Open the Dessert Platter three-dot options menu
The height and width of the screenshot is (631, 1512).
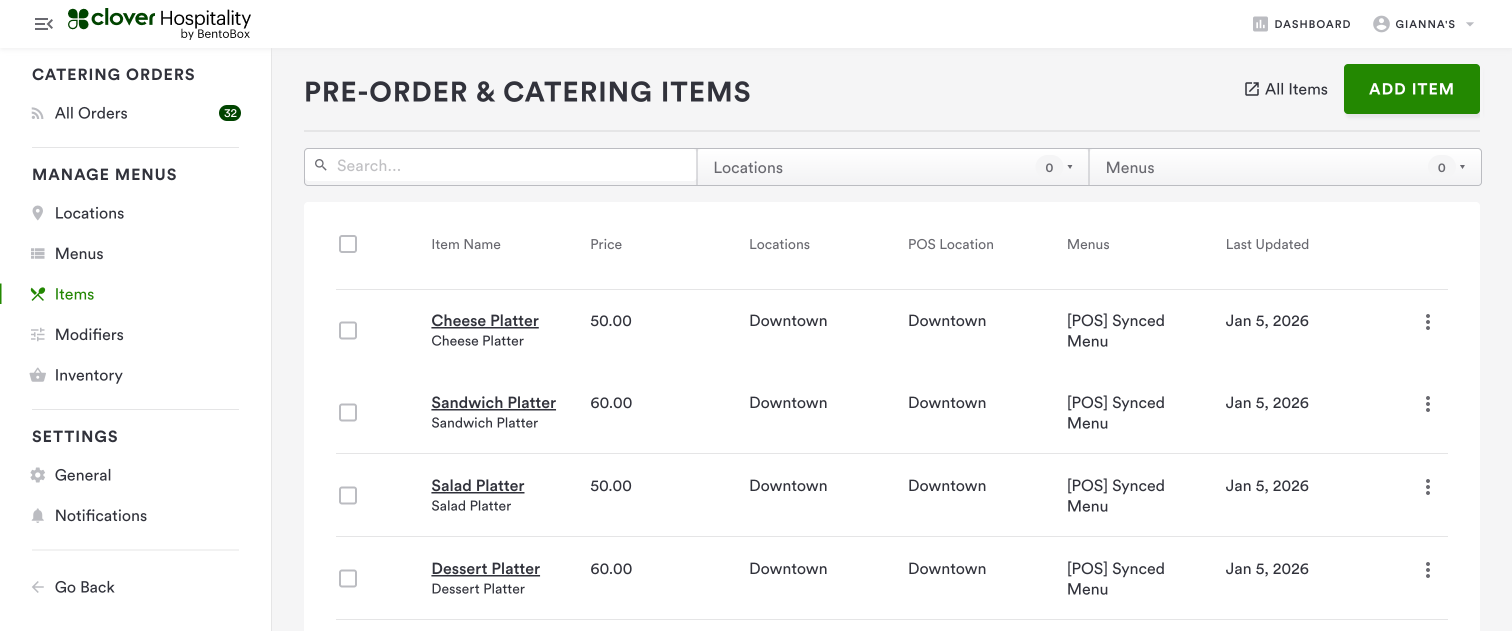[1427, 570]
